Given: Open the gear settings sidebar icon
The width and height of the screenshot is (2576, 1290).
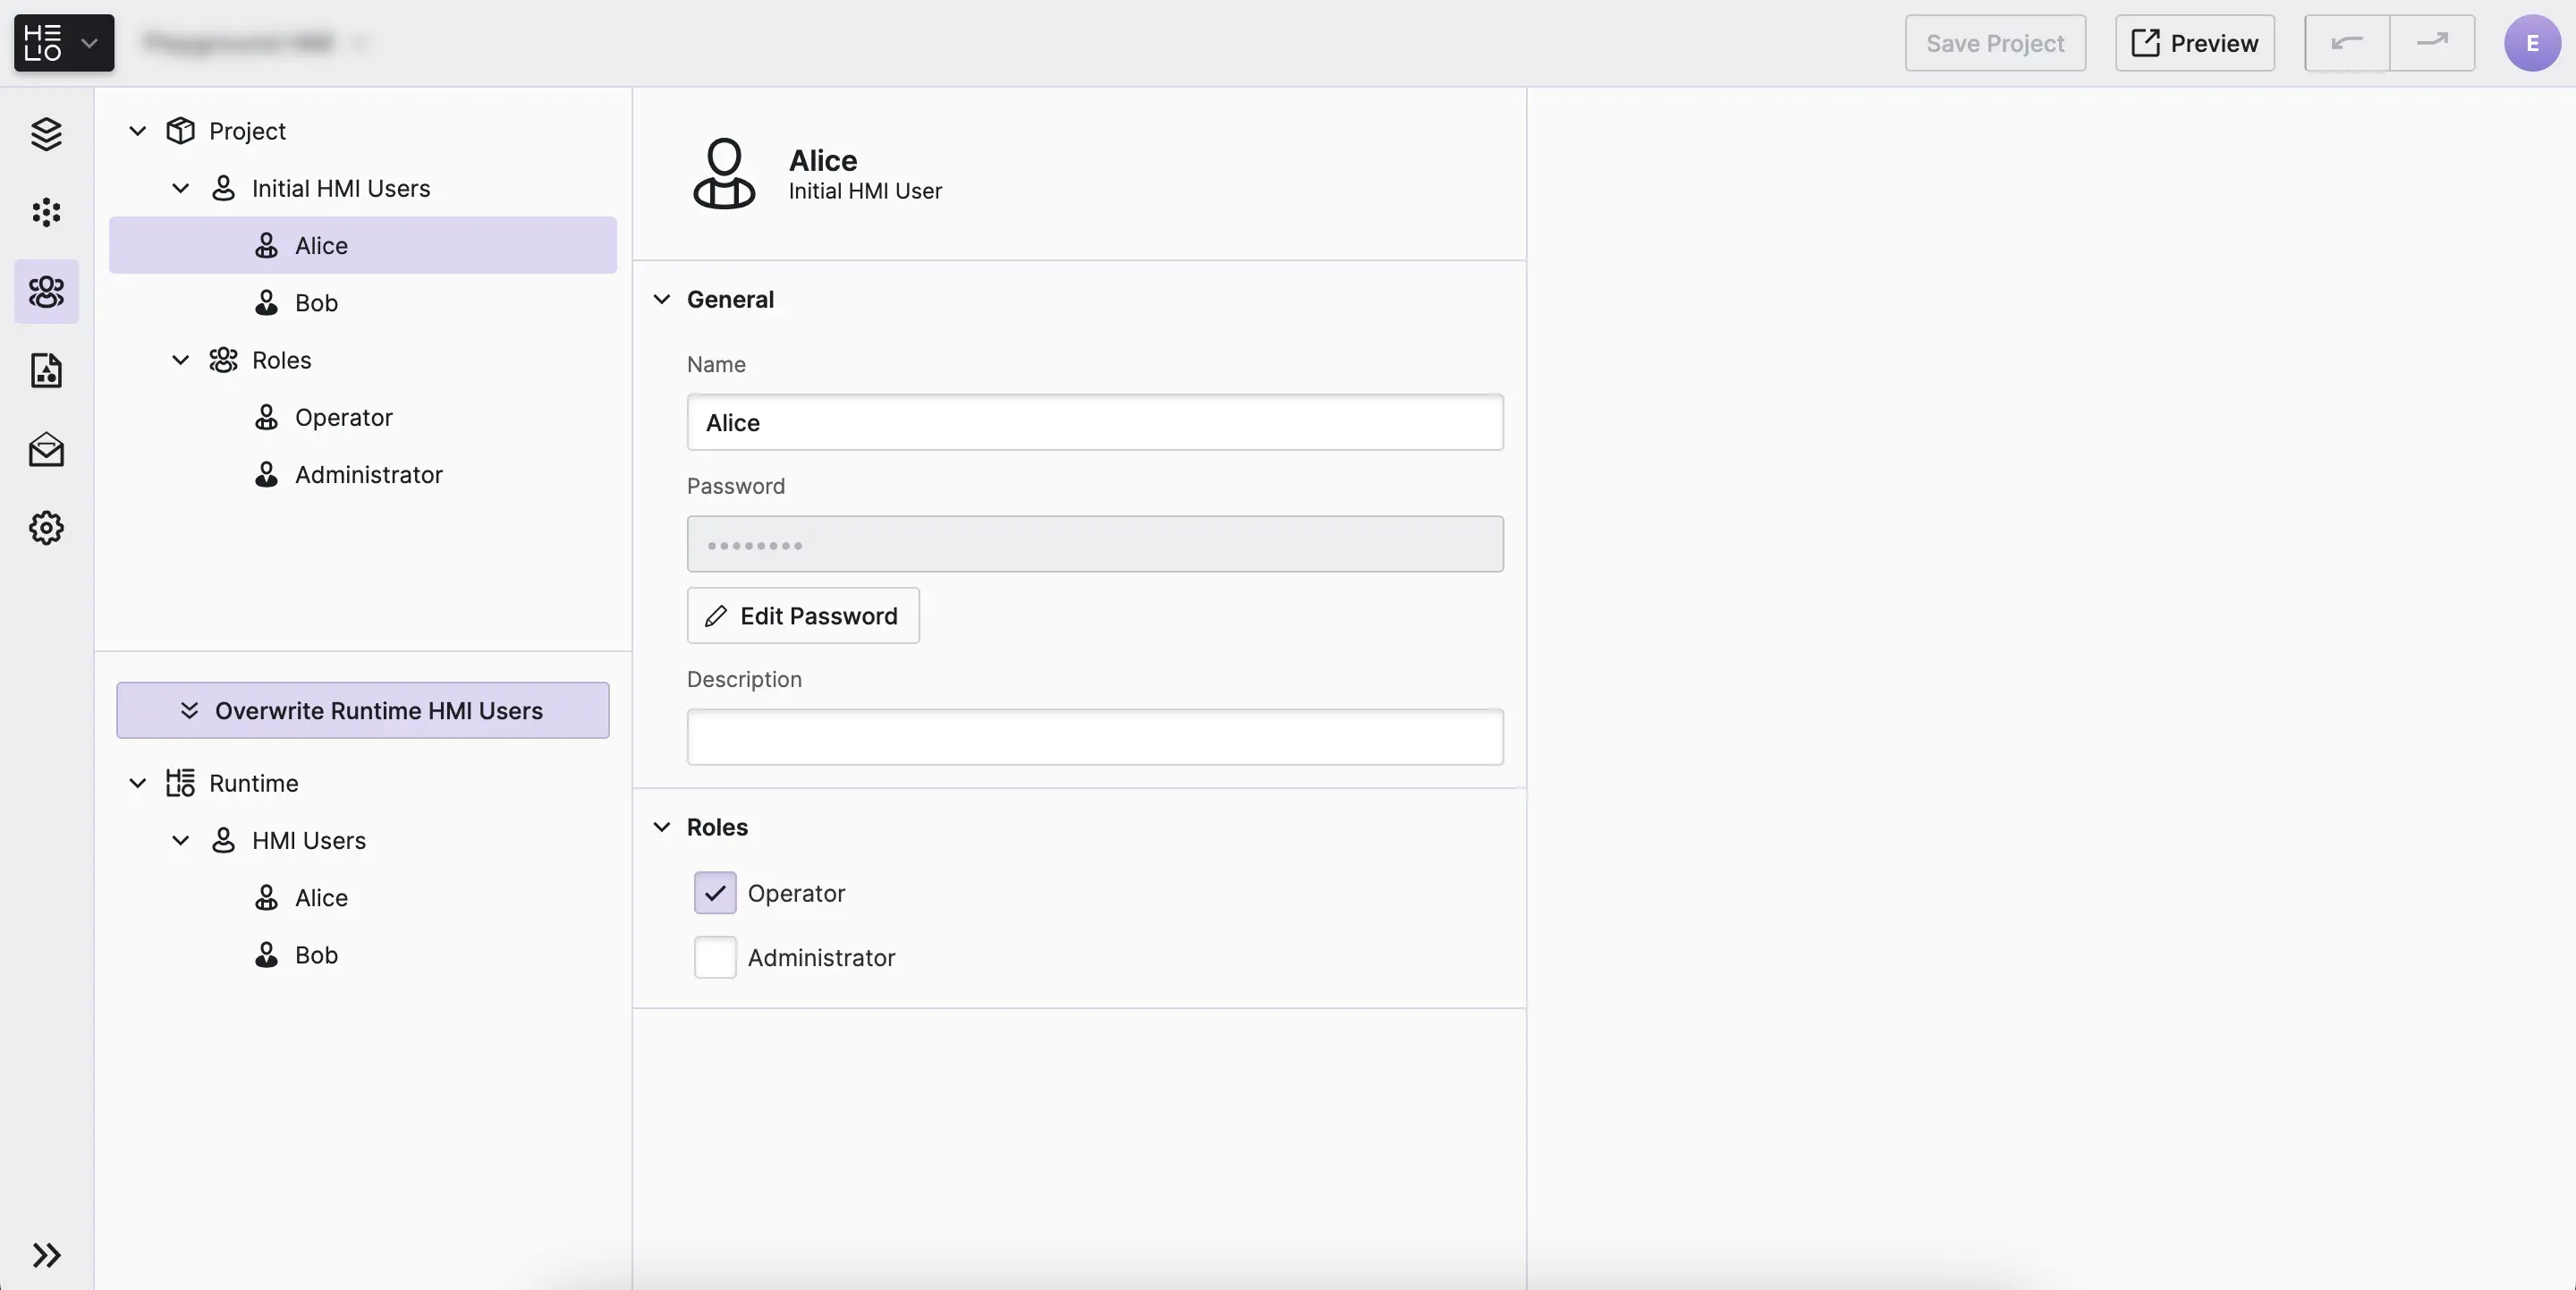Looking at the screenshot, I should point(46,528).
